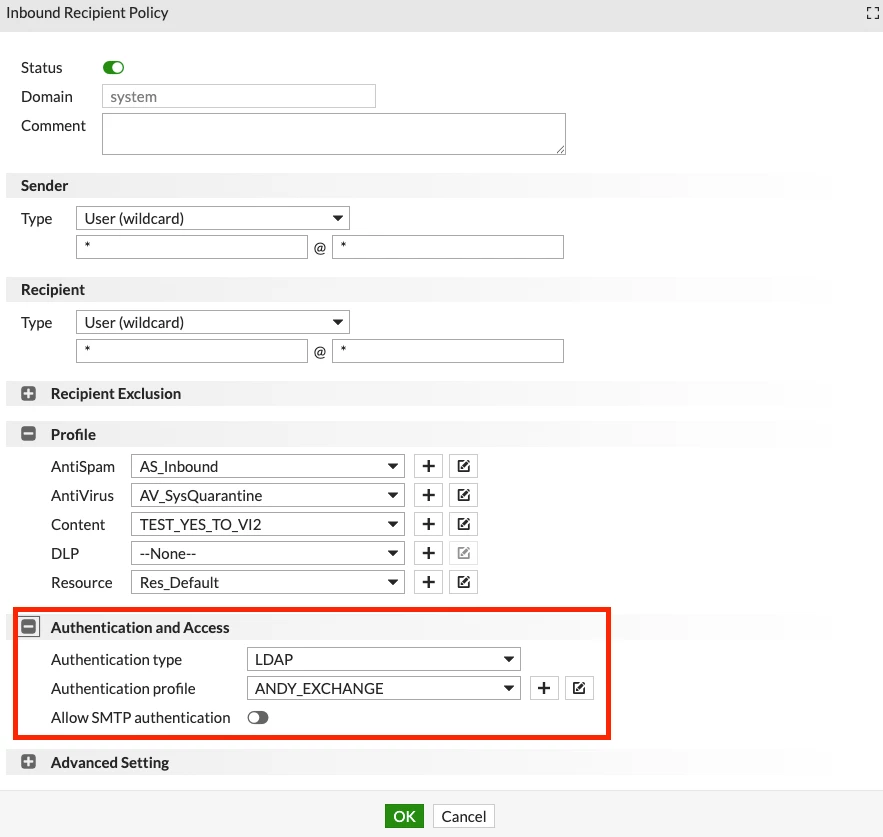
Task: Collapse the Authentication and Access section
Action: [x=28, y=627]
